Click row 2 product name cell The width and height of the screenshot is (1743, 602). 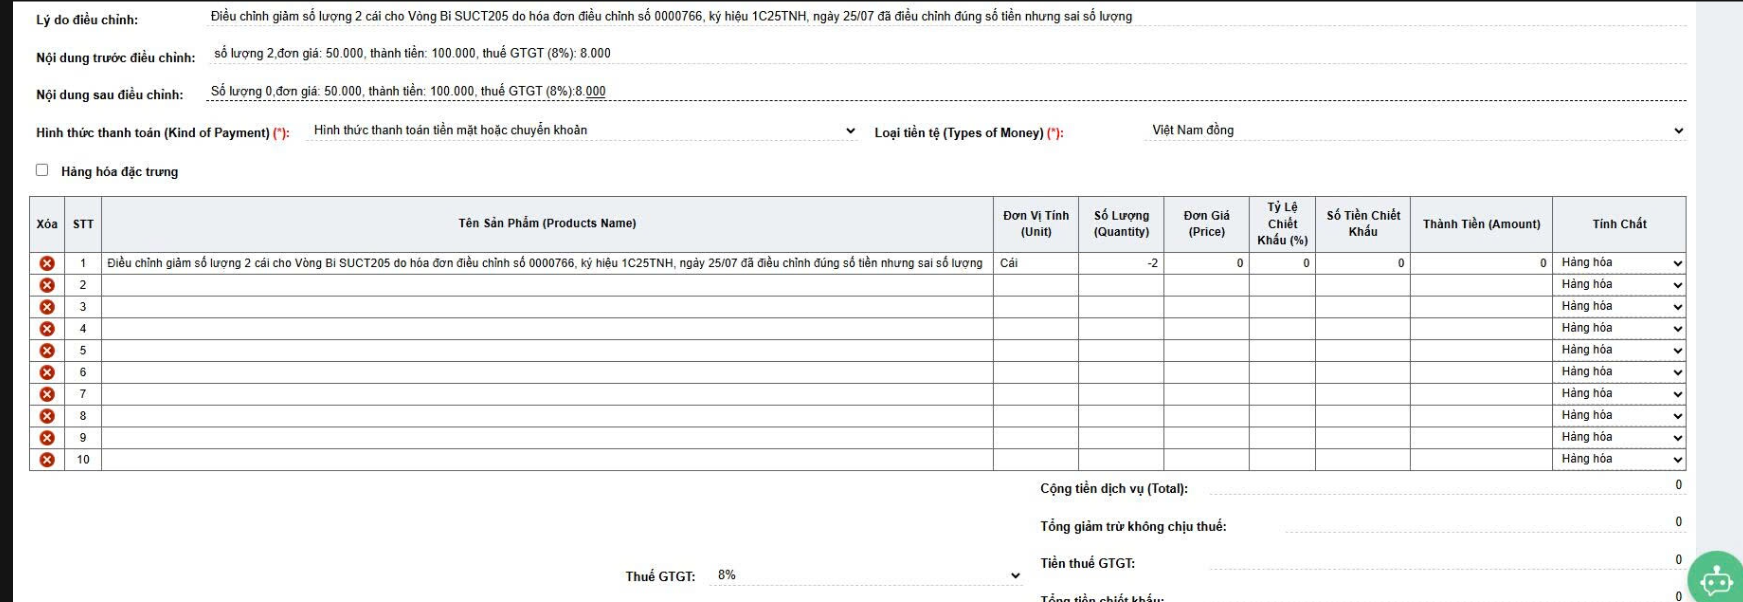click(x=546, y=285)
